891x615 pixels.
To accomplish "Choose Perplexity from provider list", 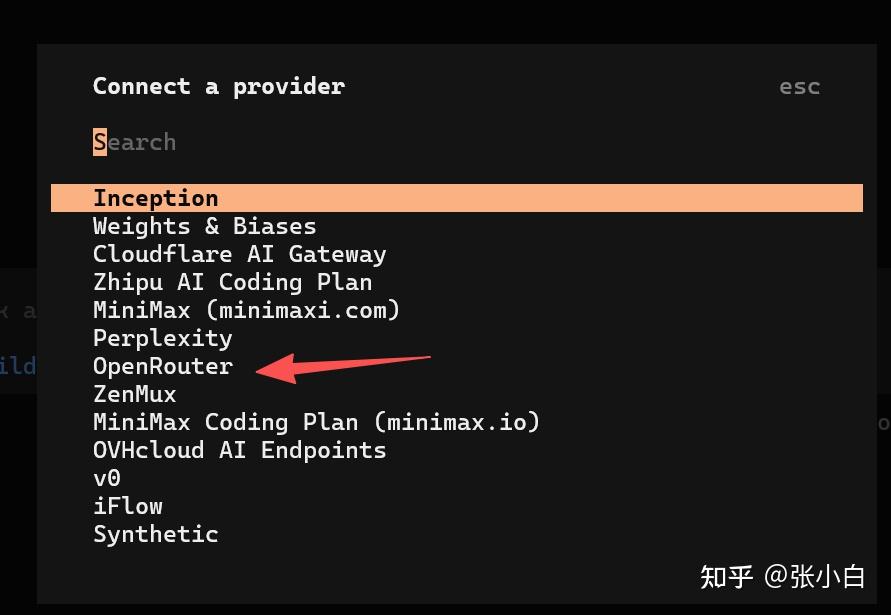I will [x=162, y=338].
